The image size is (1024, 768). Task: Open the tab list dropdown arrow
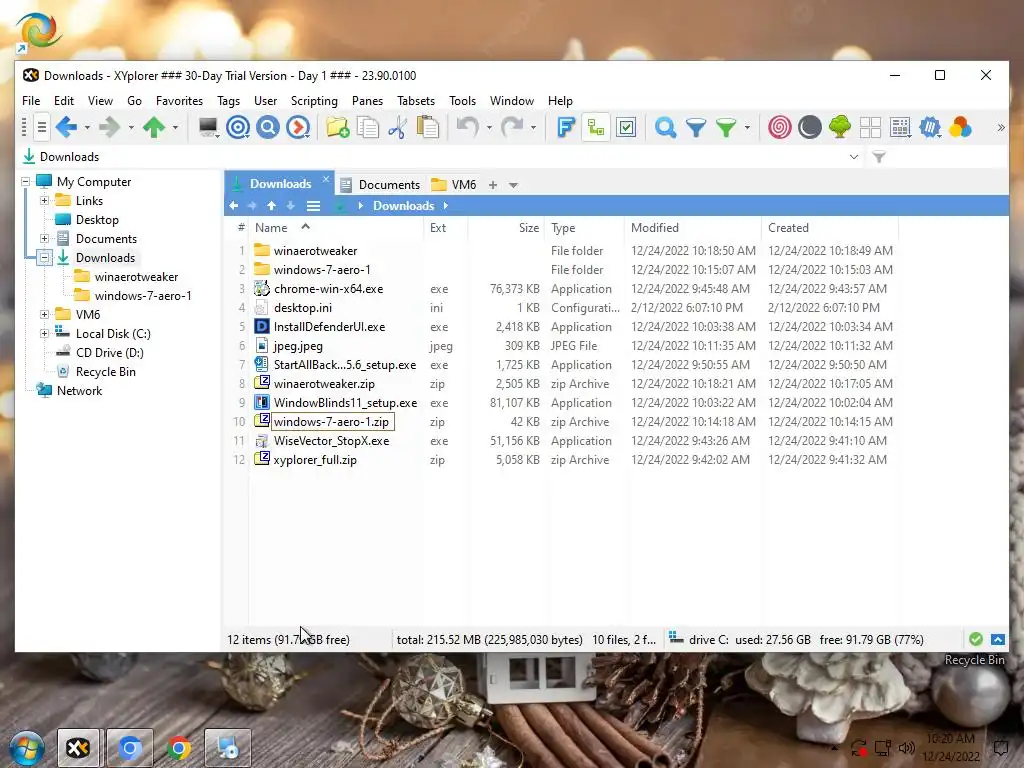coord(513,185)
